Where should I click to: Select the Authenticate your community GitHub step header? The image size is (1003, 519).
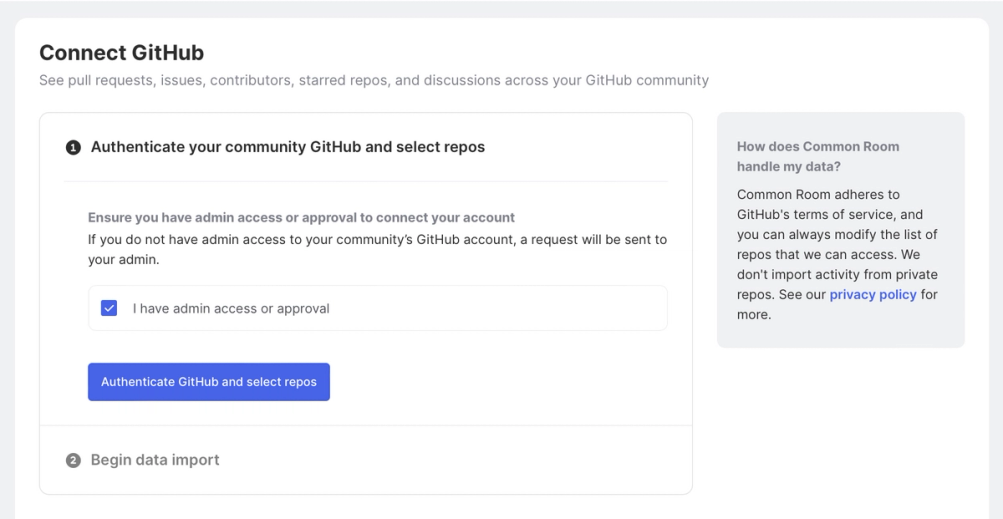point(288,147)
